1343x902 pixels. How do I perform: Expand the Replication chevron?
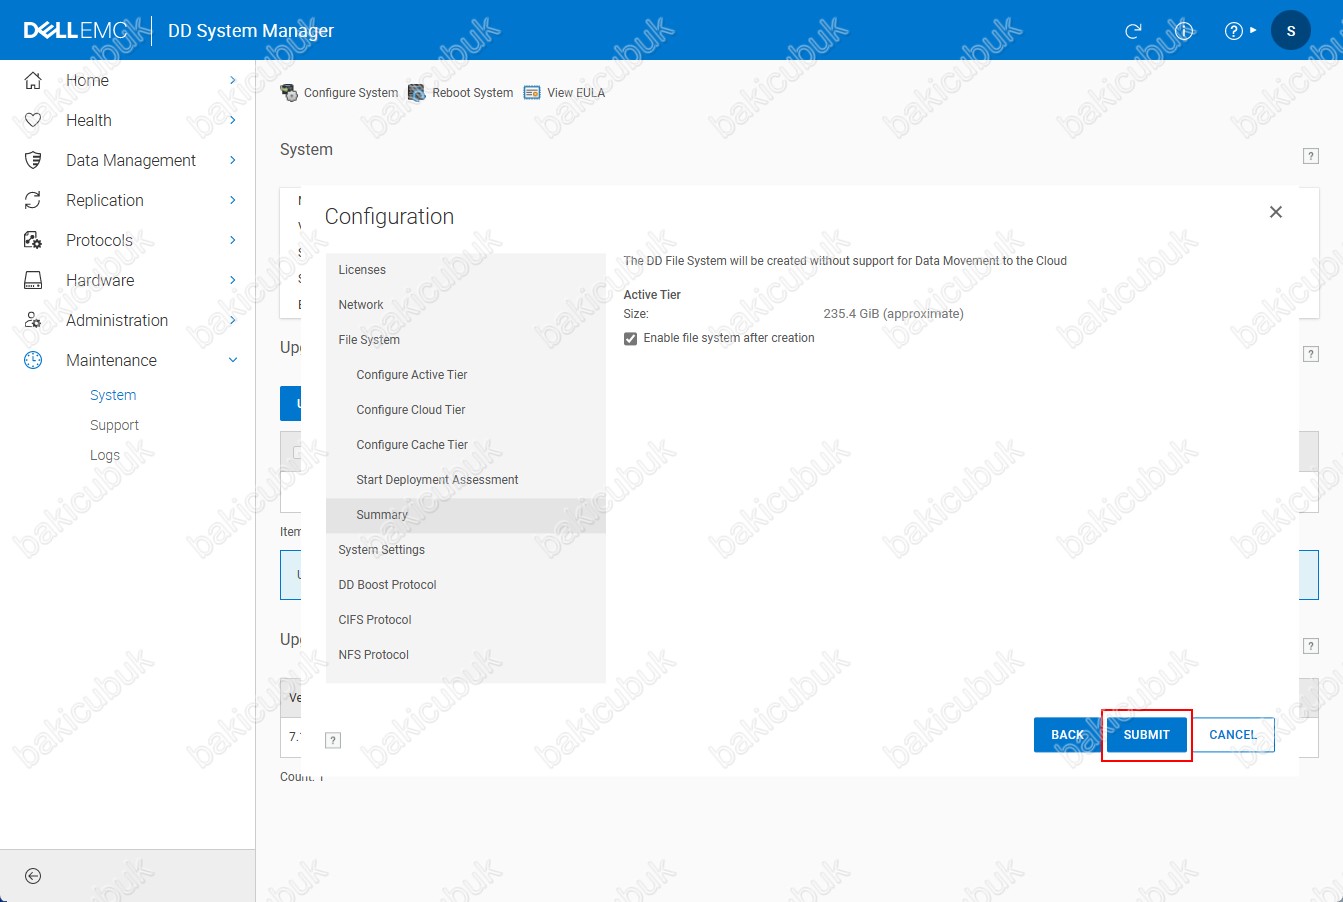point(232,200)
